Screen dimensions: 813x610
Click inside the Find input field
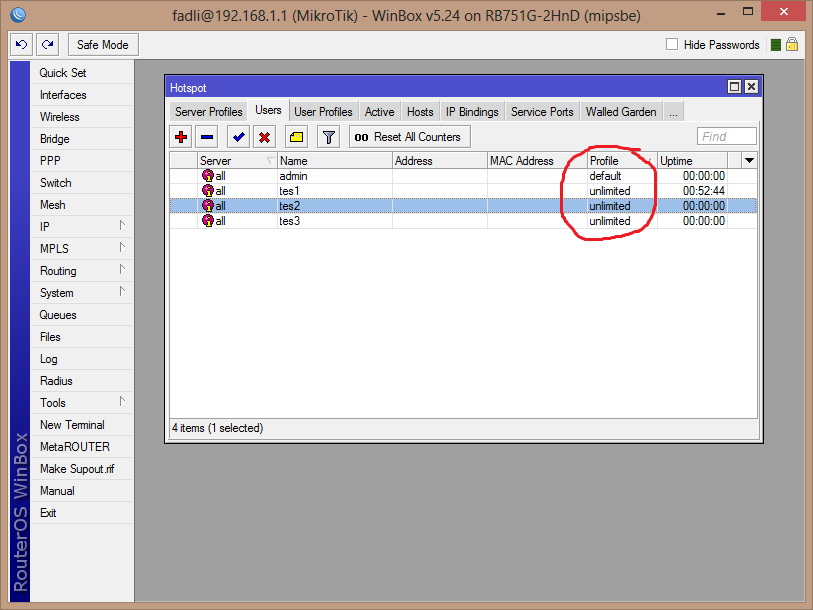(727, 135)
